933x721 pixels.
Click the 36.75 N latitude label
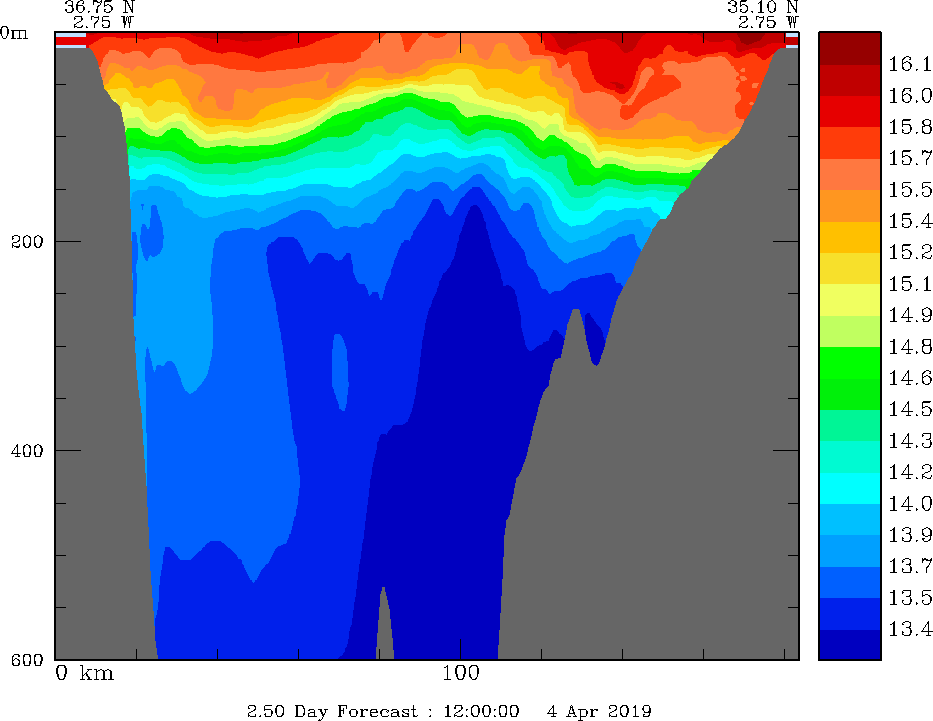point(99,7)
